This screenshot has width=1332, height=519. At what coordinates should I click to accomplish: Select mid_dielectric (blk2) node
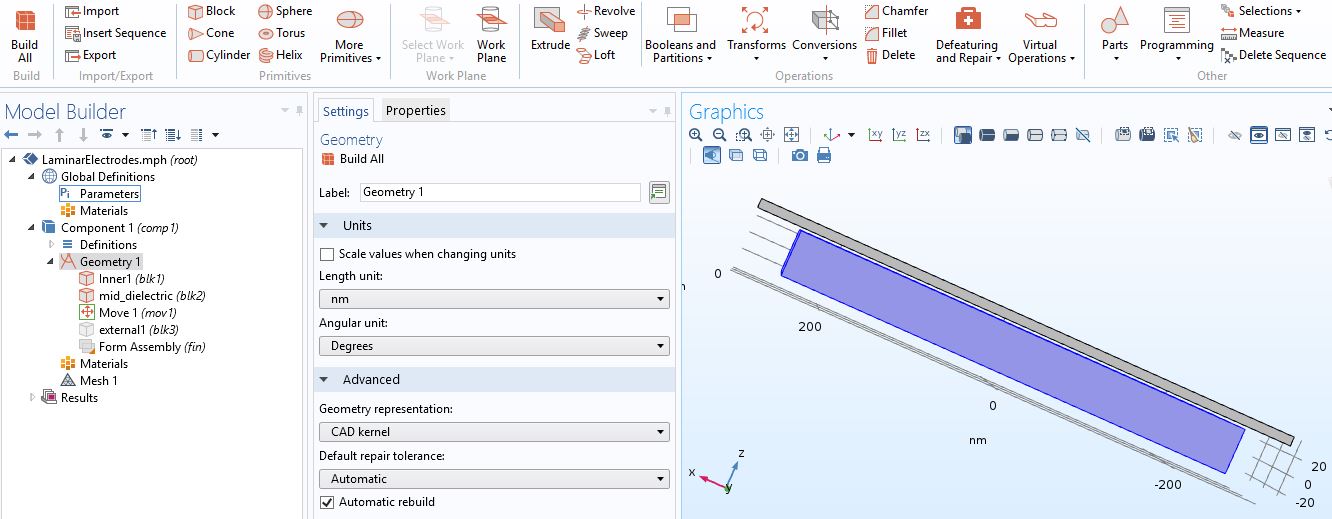pos(142,296)
